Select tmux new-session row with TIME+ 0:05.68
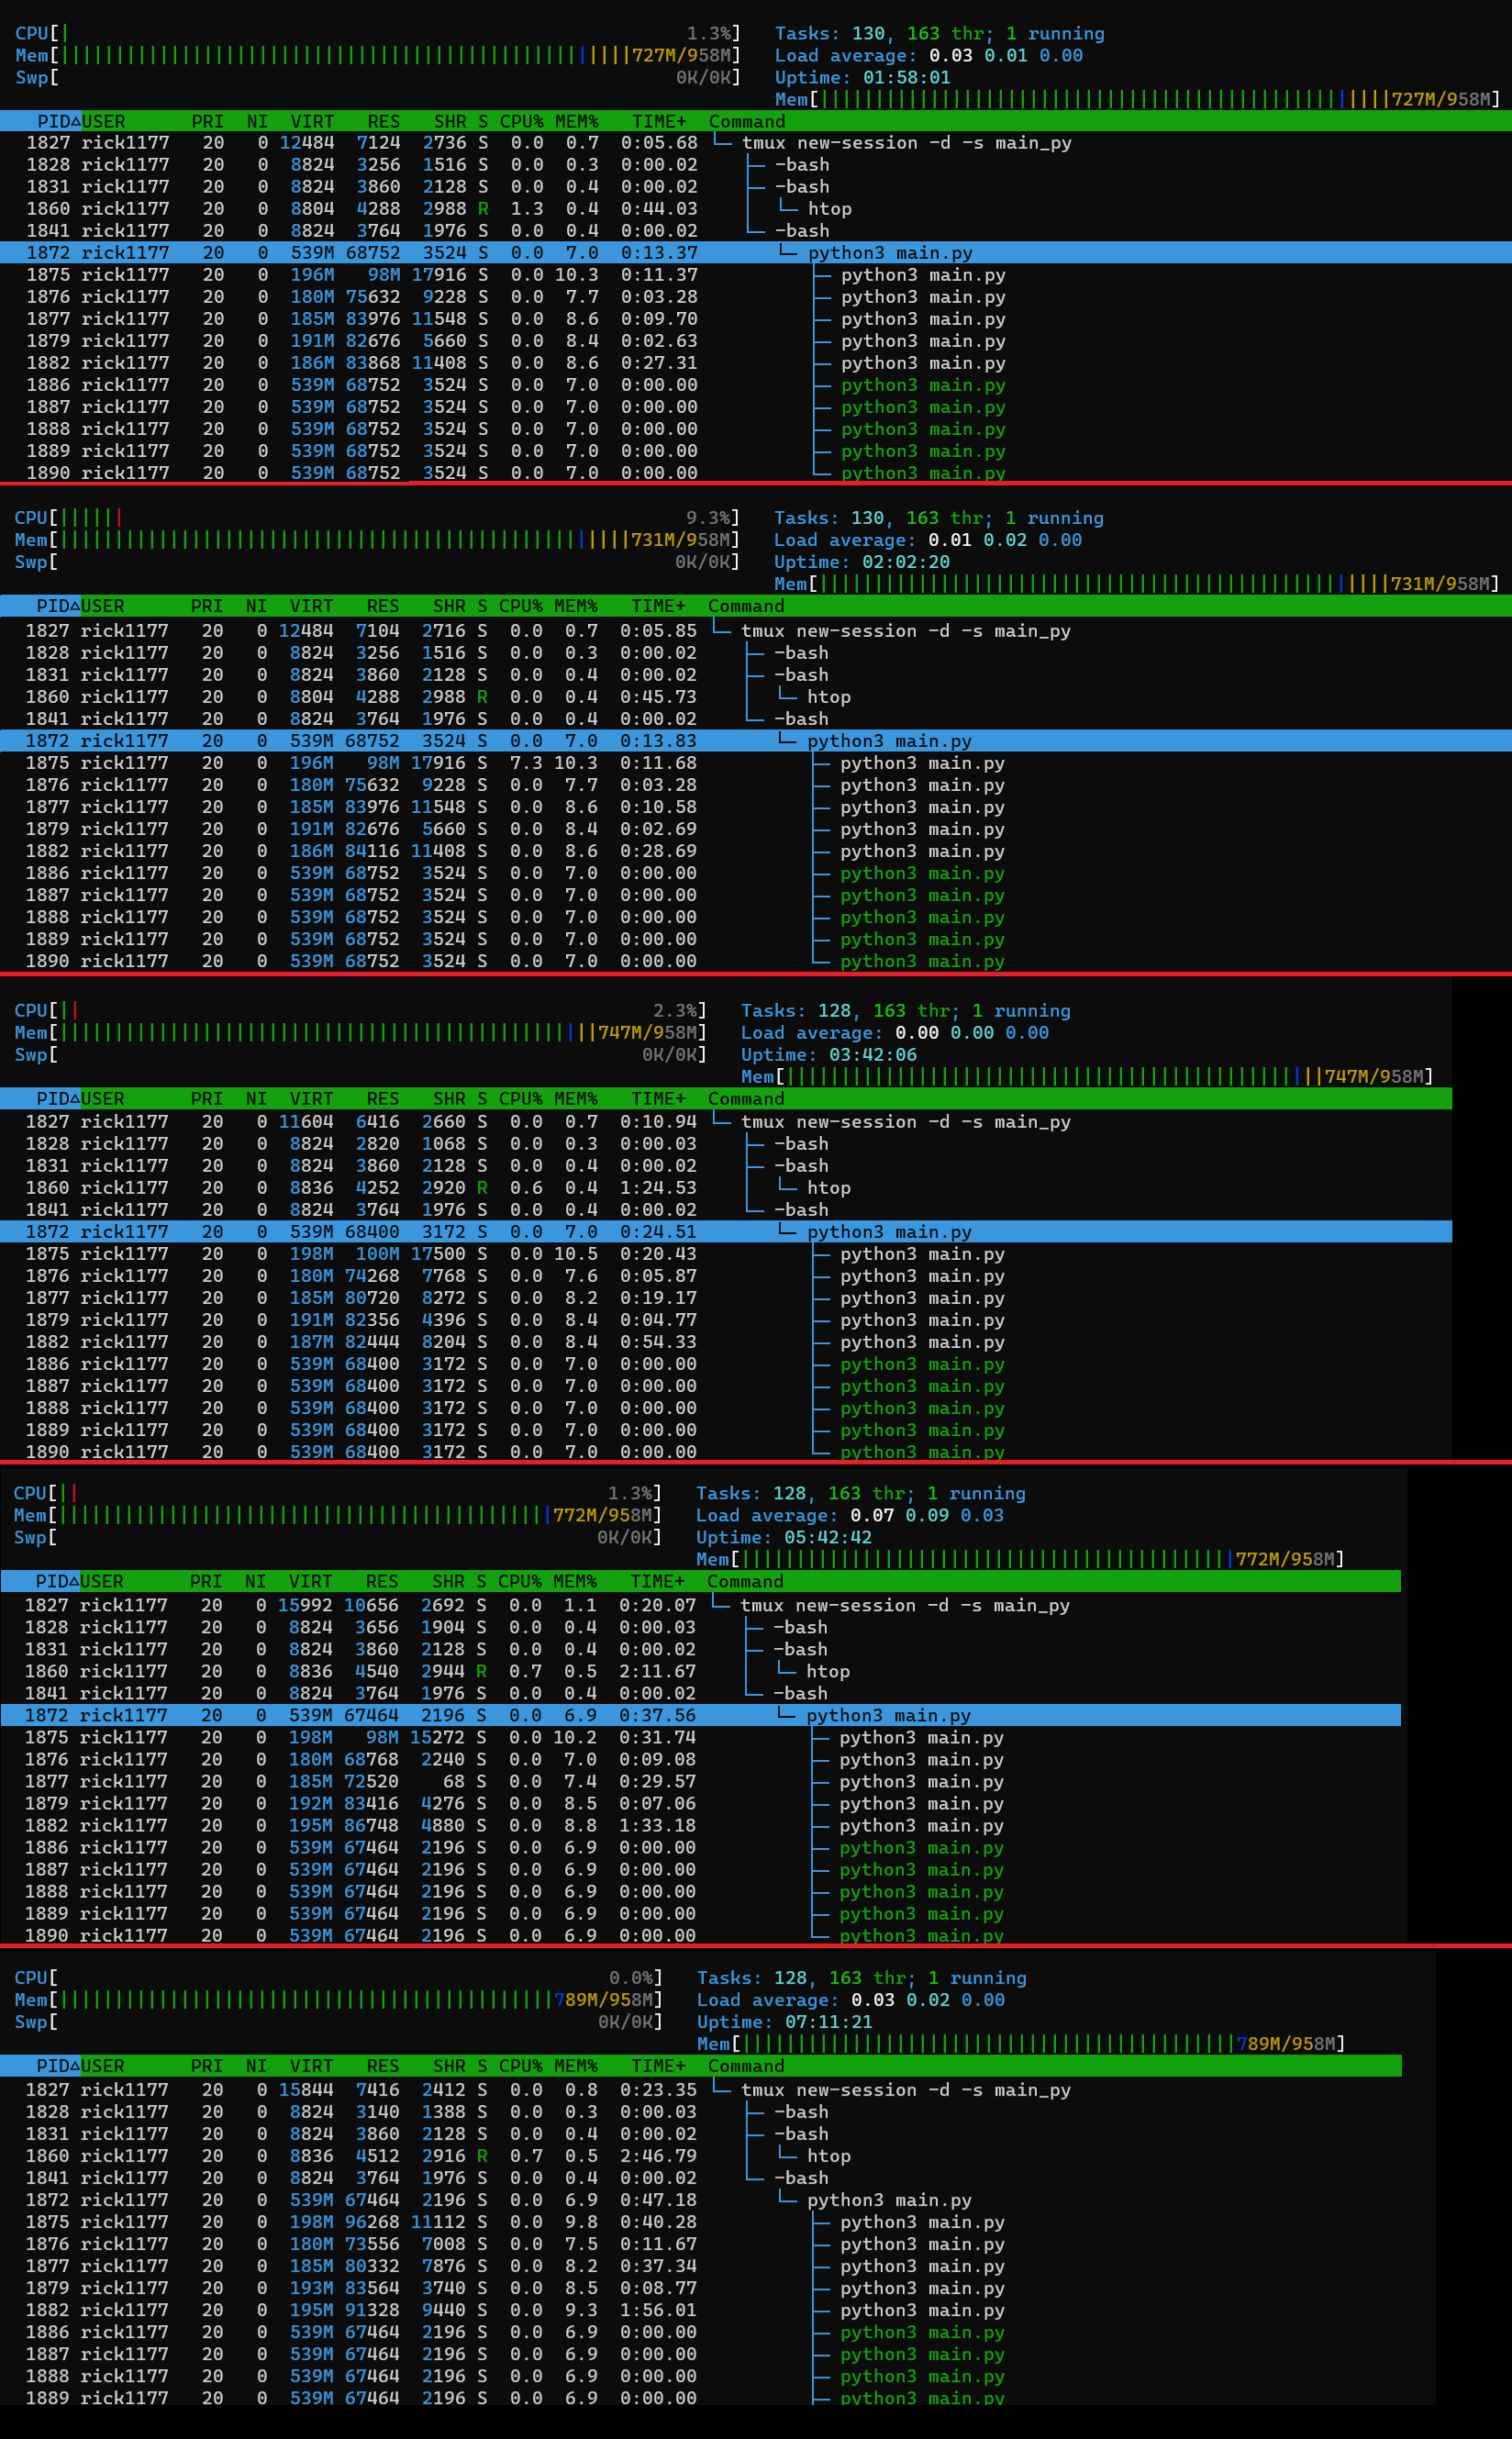 tap(756, 143)
